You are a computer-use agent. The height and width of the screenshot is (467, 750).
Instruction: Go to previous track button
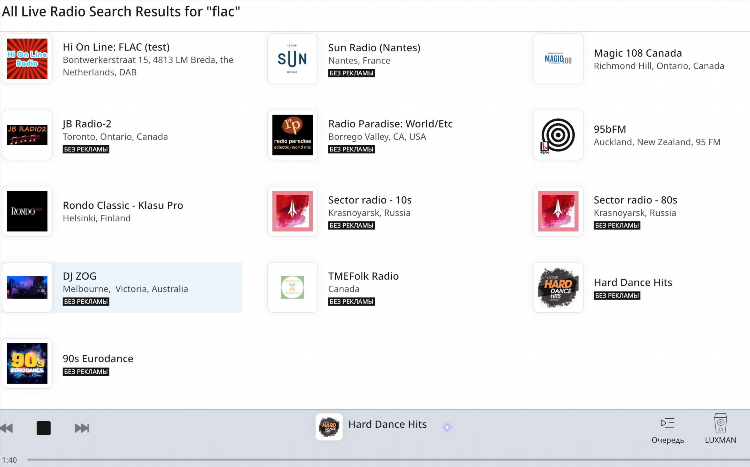tap(6, 428)
